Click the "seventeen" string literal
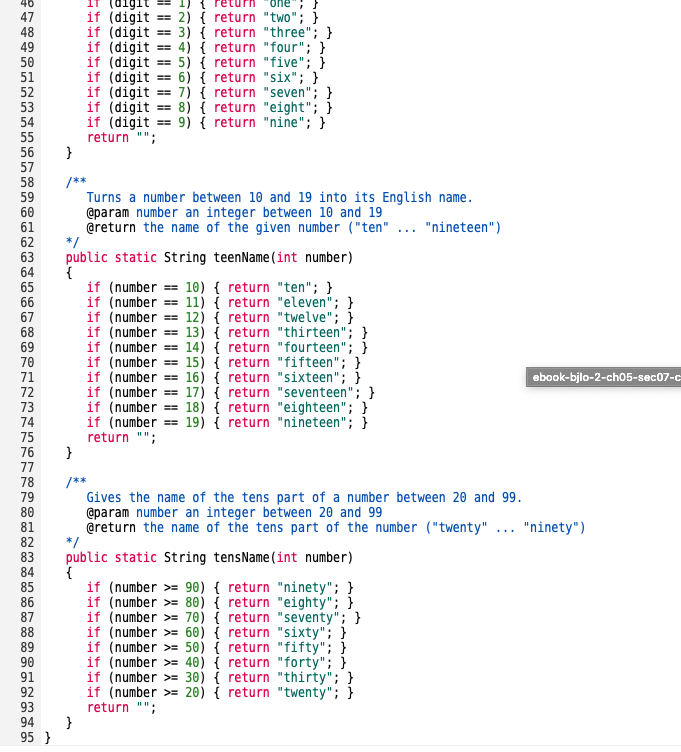Screen dimensions: 681x752 click(315, 392)
